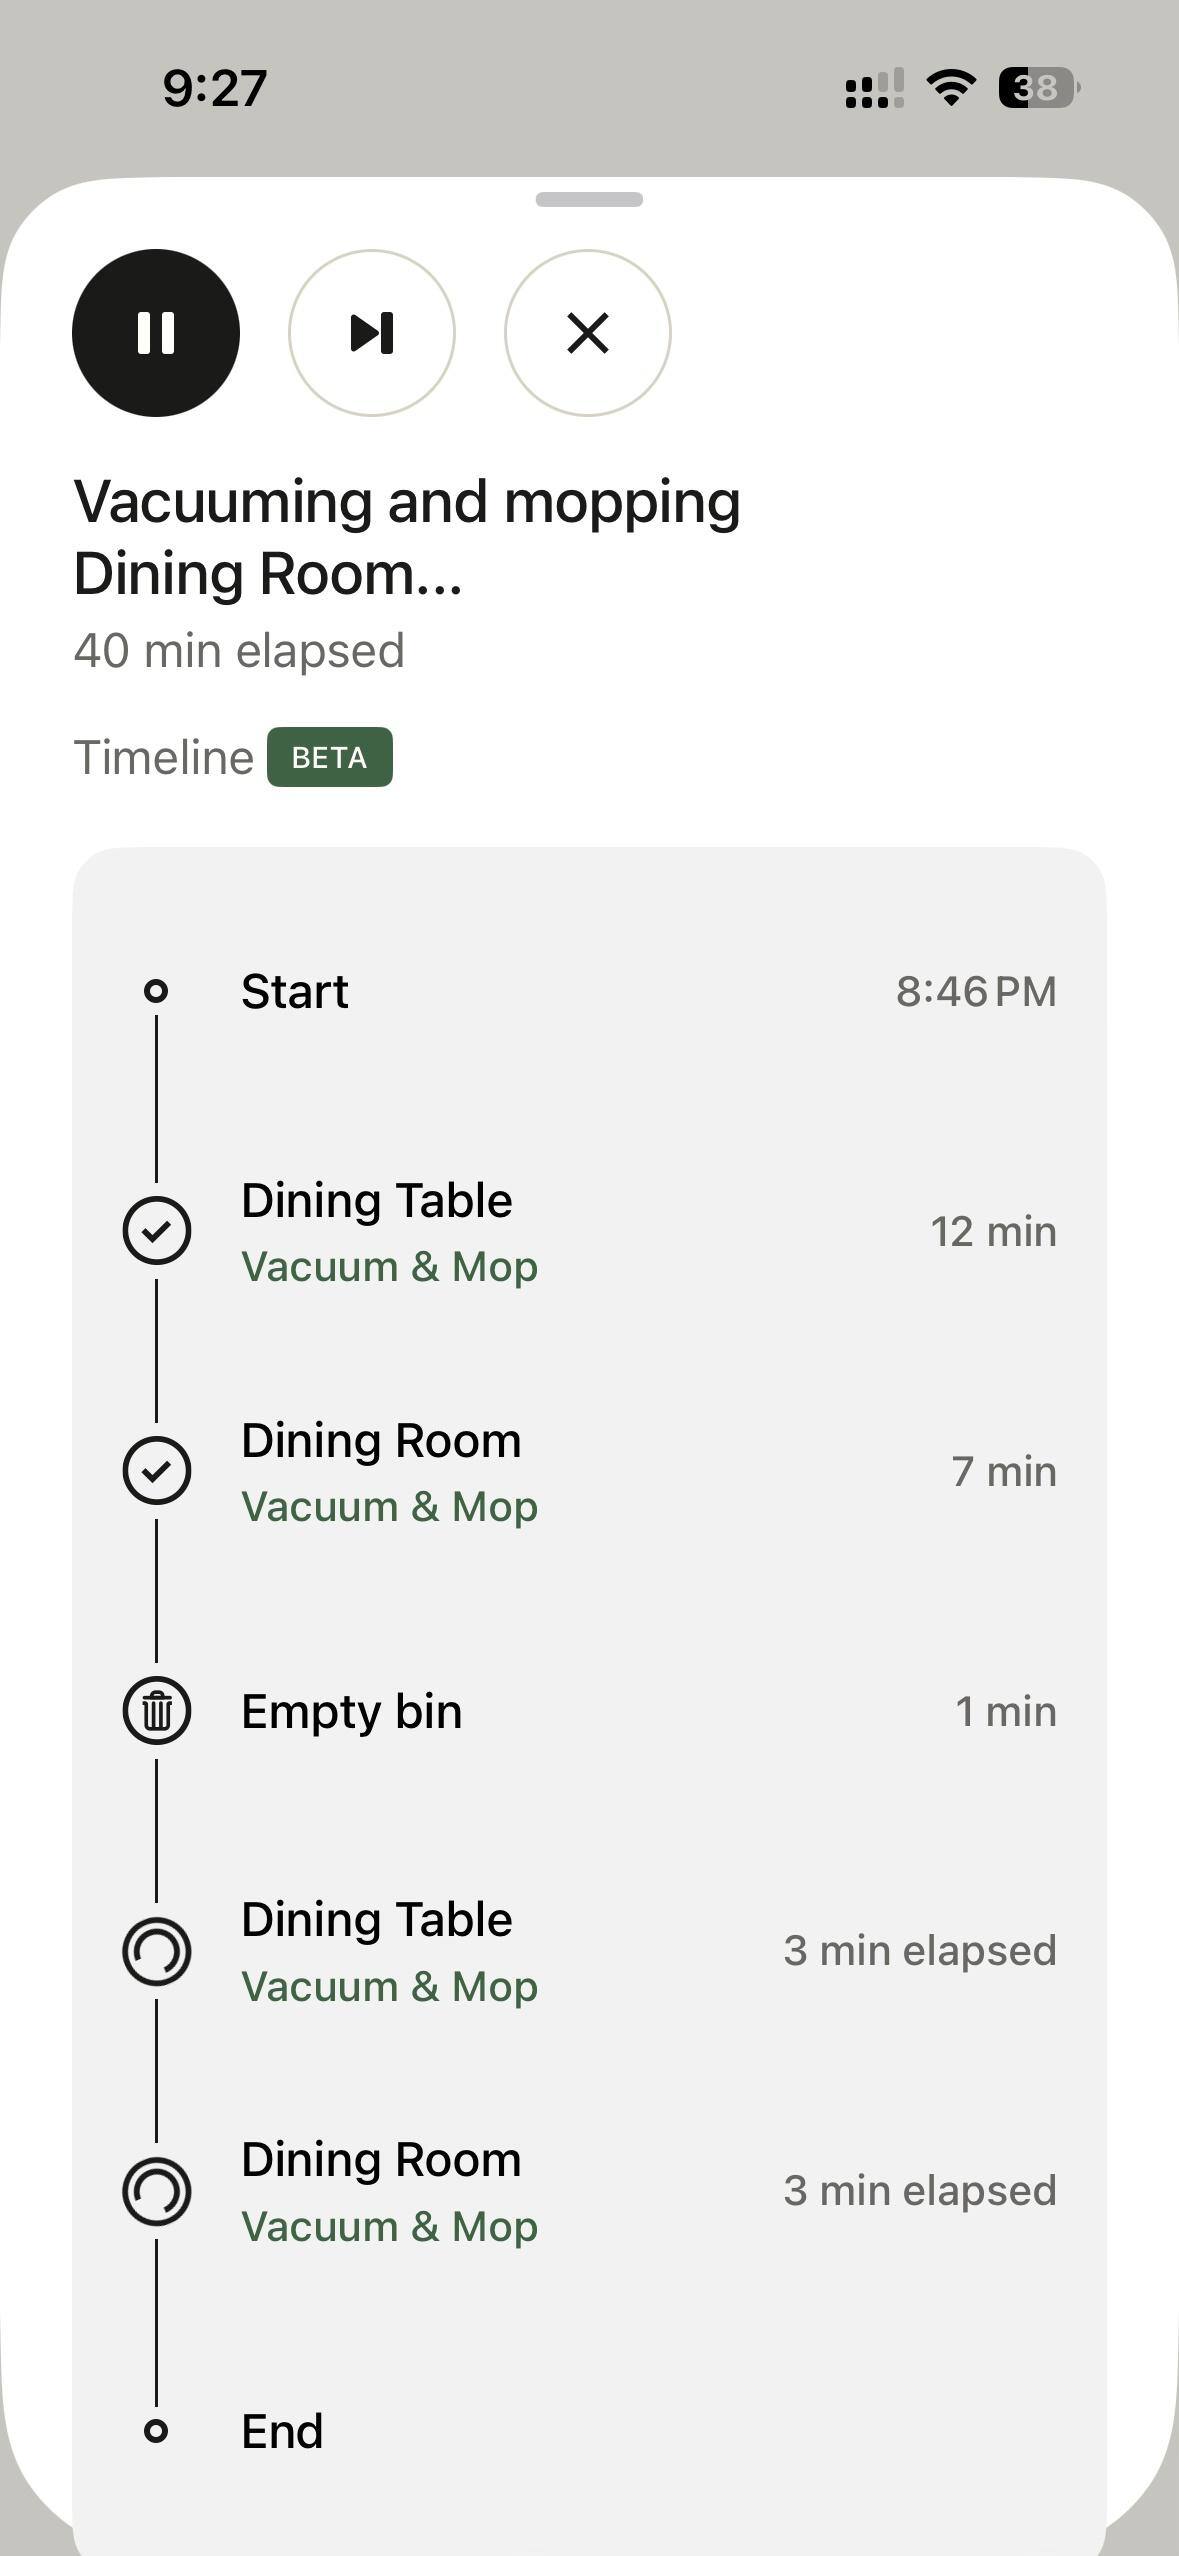Pause the cleaning job
The image size is (1179, 2556).
tap(156, 333)
